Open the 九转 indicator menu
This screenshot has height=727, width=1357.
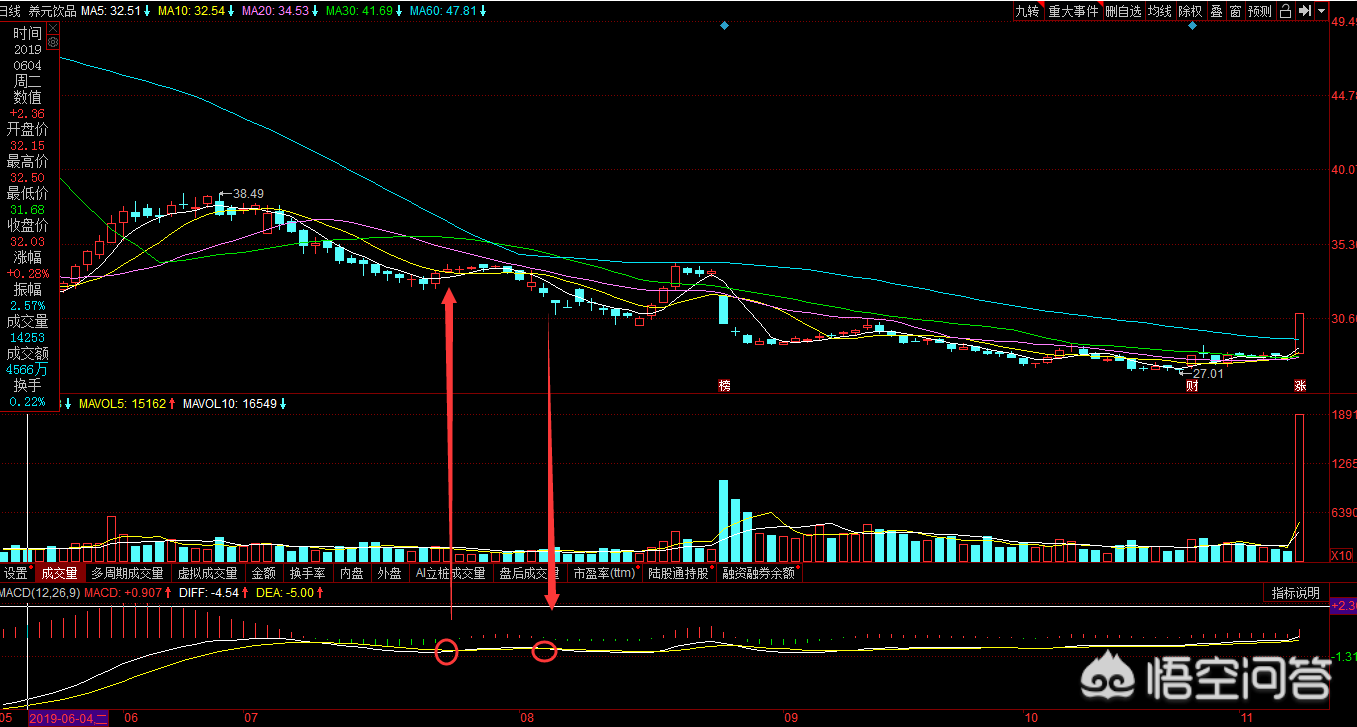pyautogui.click(x=1027, y=11)
